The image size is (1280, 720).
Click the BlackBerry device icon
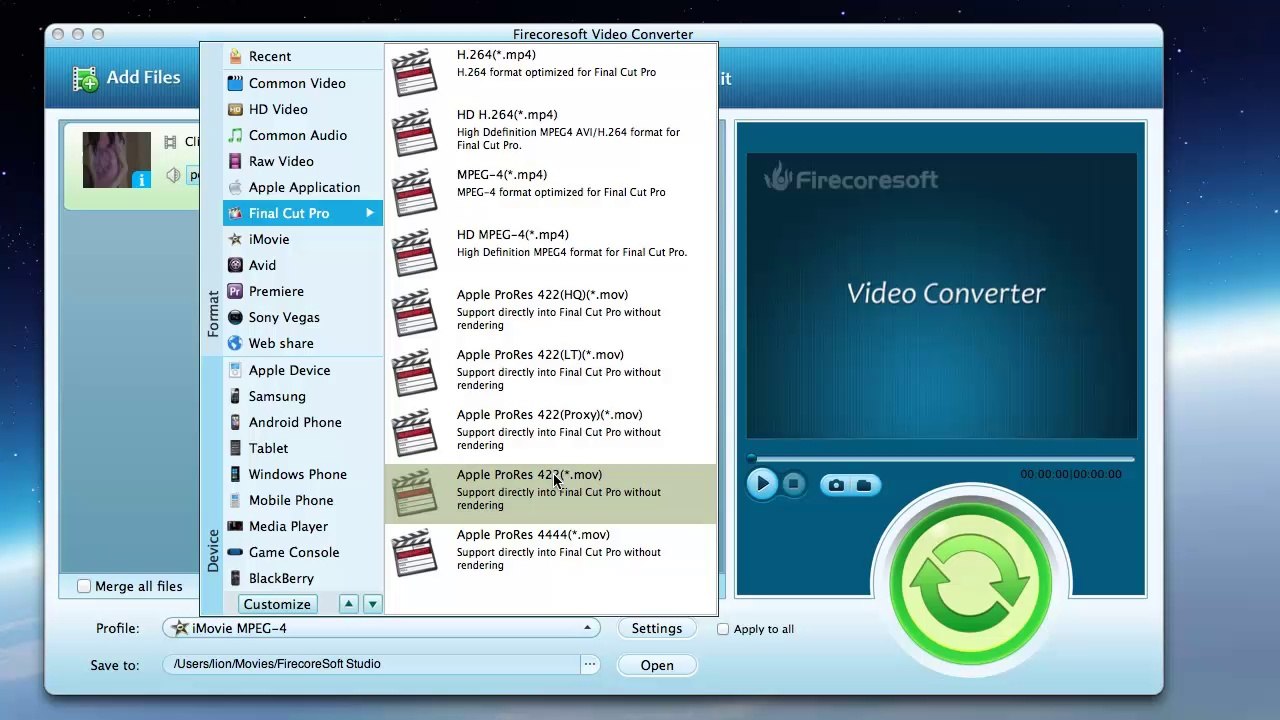tap(235, 578)
